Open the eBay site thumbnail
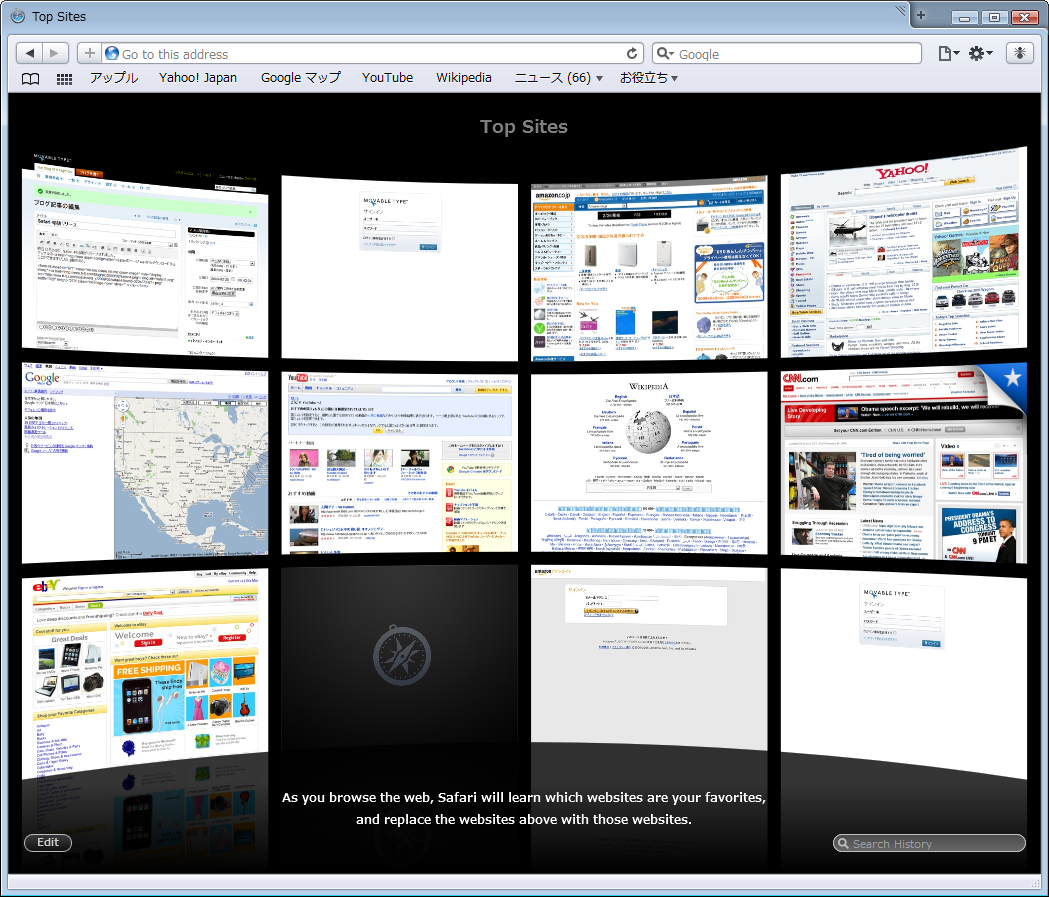1049x897 pixels. tap(145, 674)
